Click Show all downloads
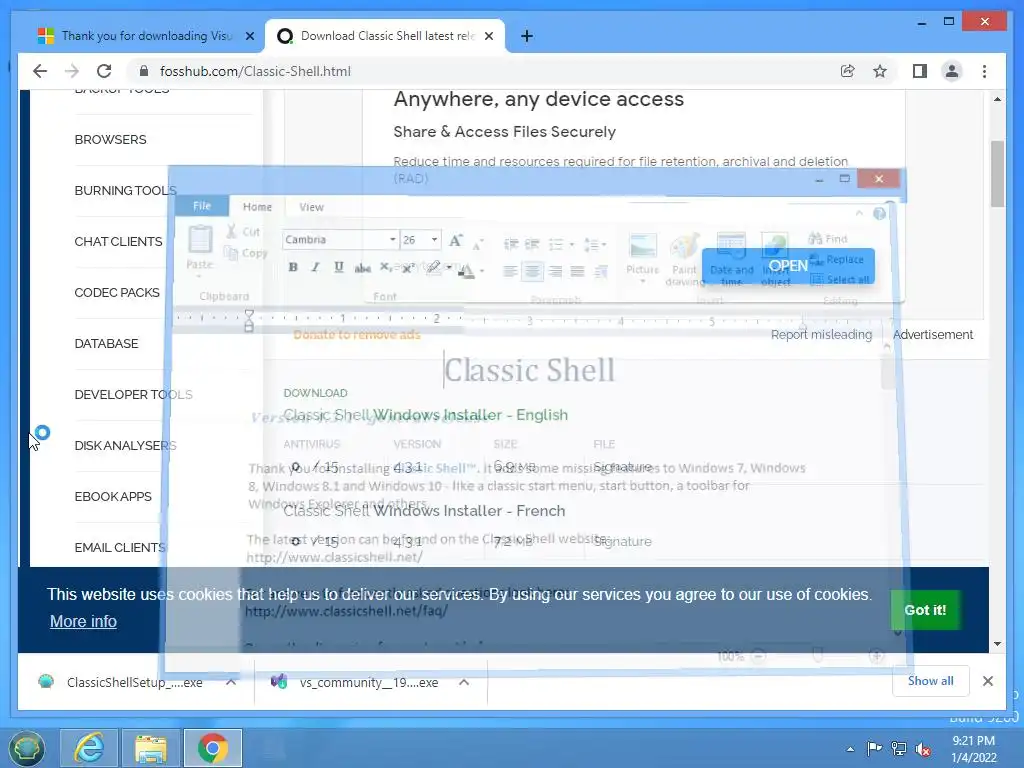The height and width of the screenshot is (768, 1024). [931, 681]
